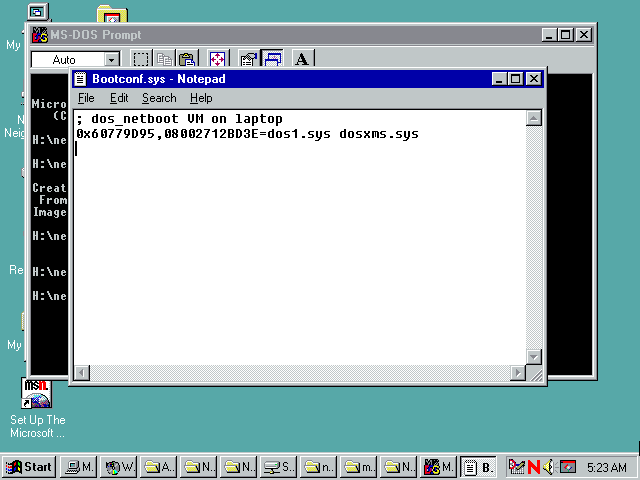
Task: Click the Paste icon in the MS-DOS toolbar
Action: (186, 60)
